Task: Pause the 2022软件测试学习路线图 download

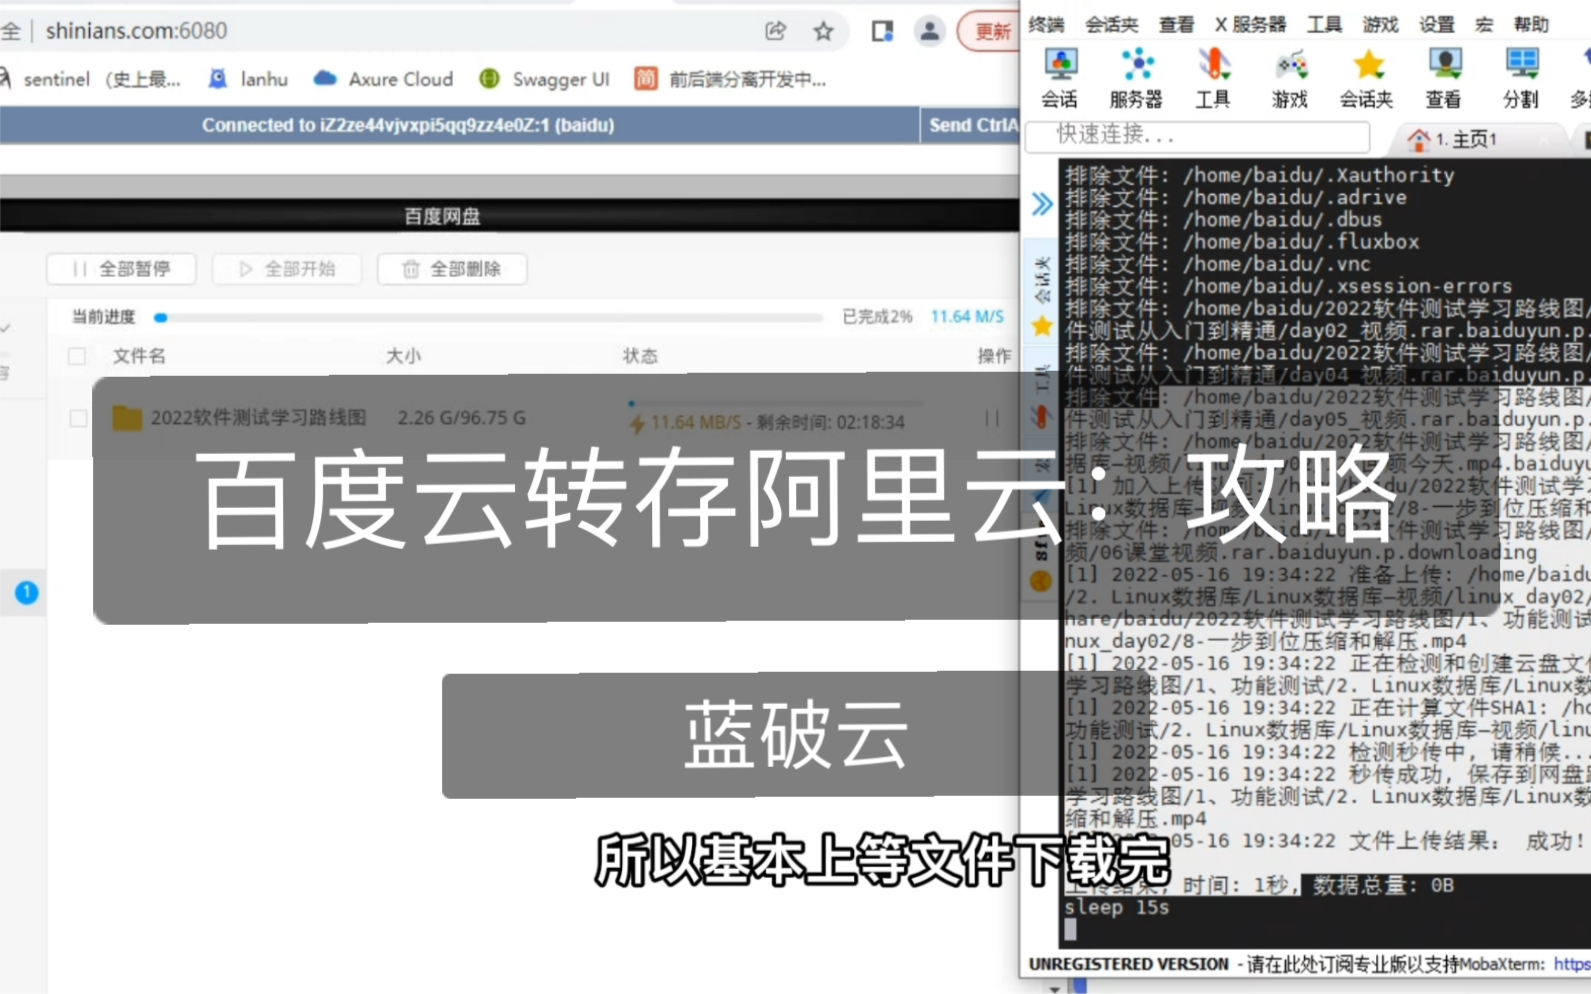Action: pyautogui.click(x=992, y=418)
